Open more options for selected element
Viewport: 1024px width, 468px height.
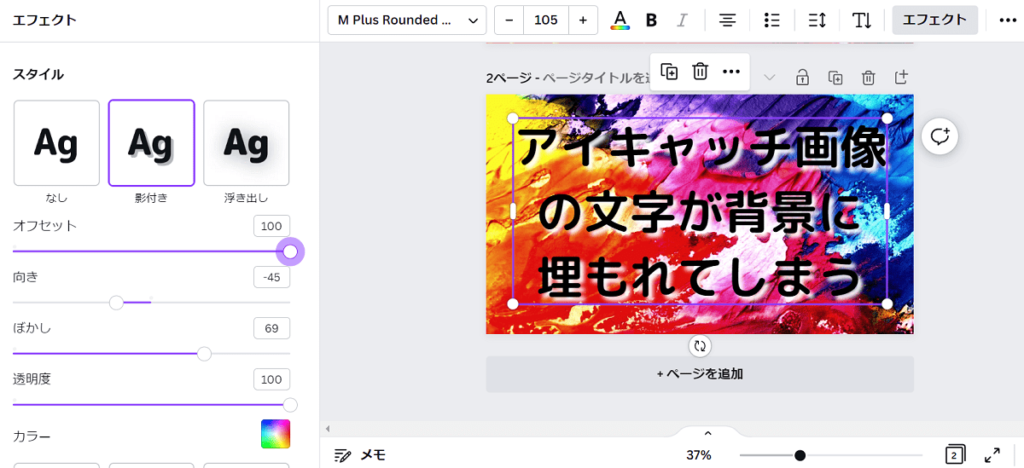point(731,71)
